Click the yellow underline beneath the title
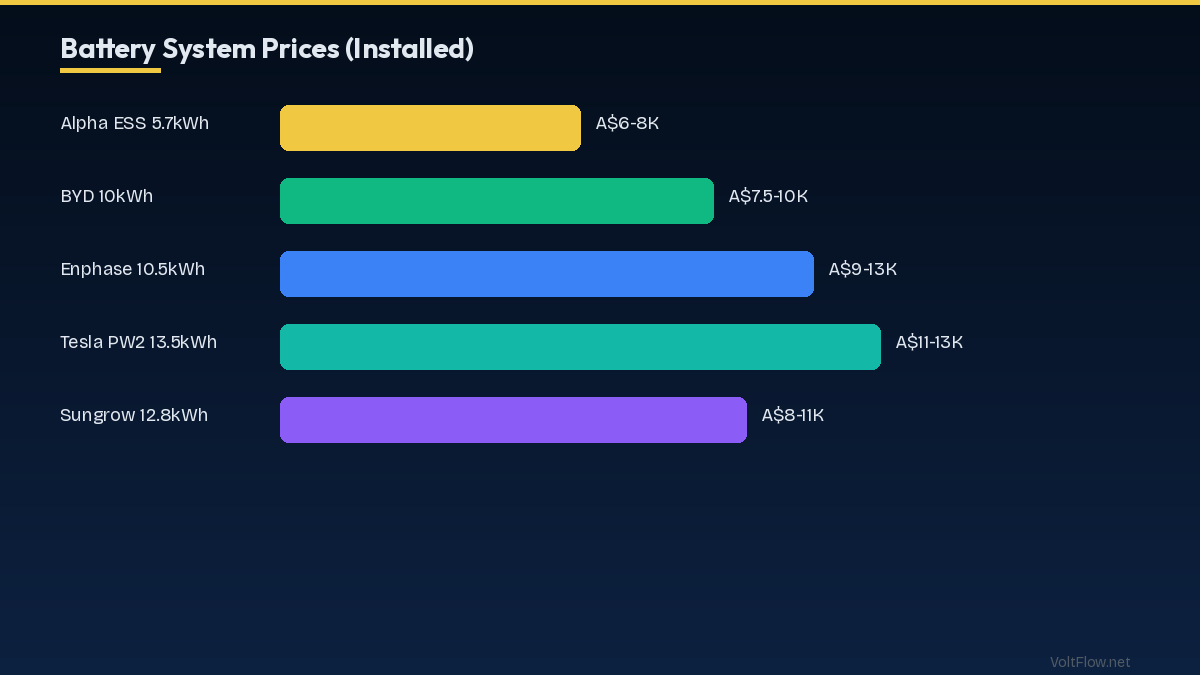Viewport: 1200px width, 675px height. (x=110, y=70)
